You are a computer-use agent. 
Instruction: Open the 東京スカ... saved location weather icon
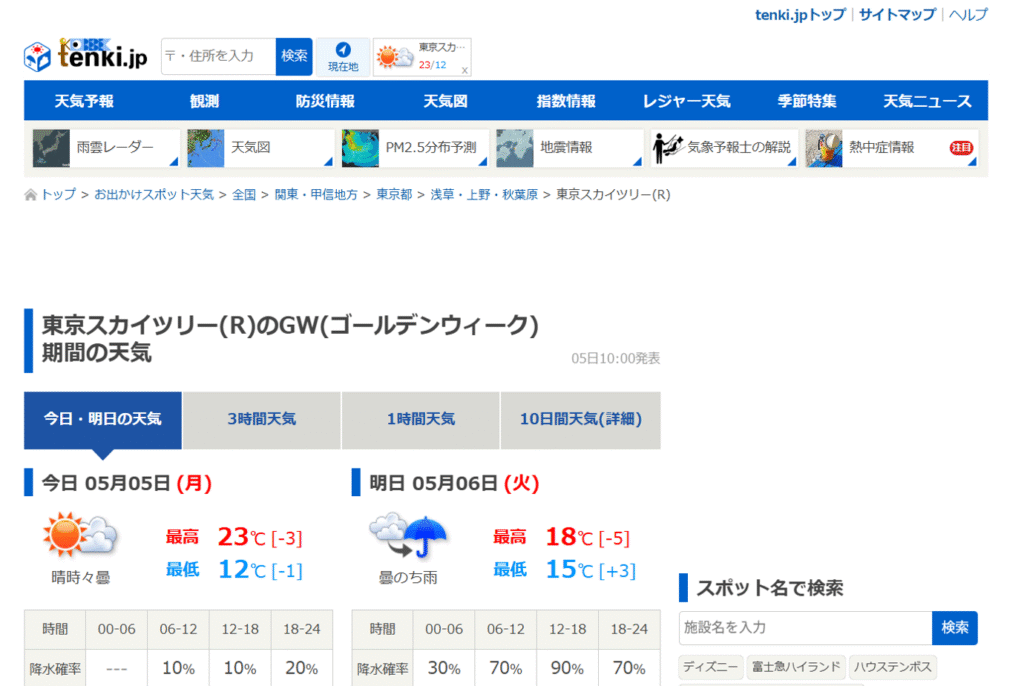(x=394, y=57)
